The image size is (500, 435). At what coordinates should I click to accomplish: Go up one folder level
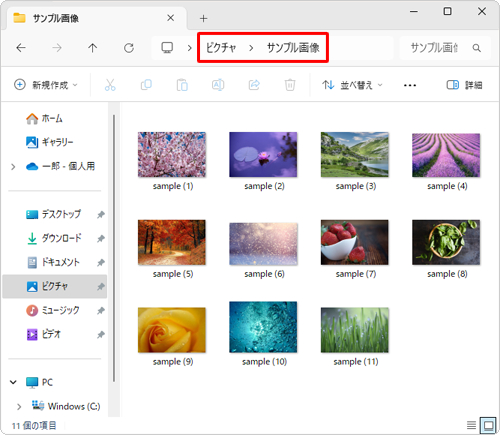pos(93,48)
